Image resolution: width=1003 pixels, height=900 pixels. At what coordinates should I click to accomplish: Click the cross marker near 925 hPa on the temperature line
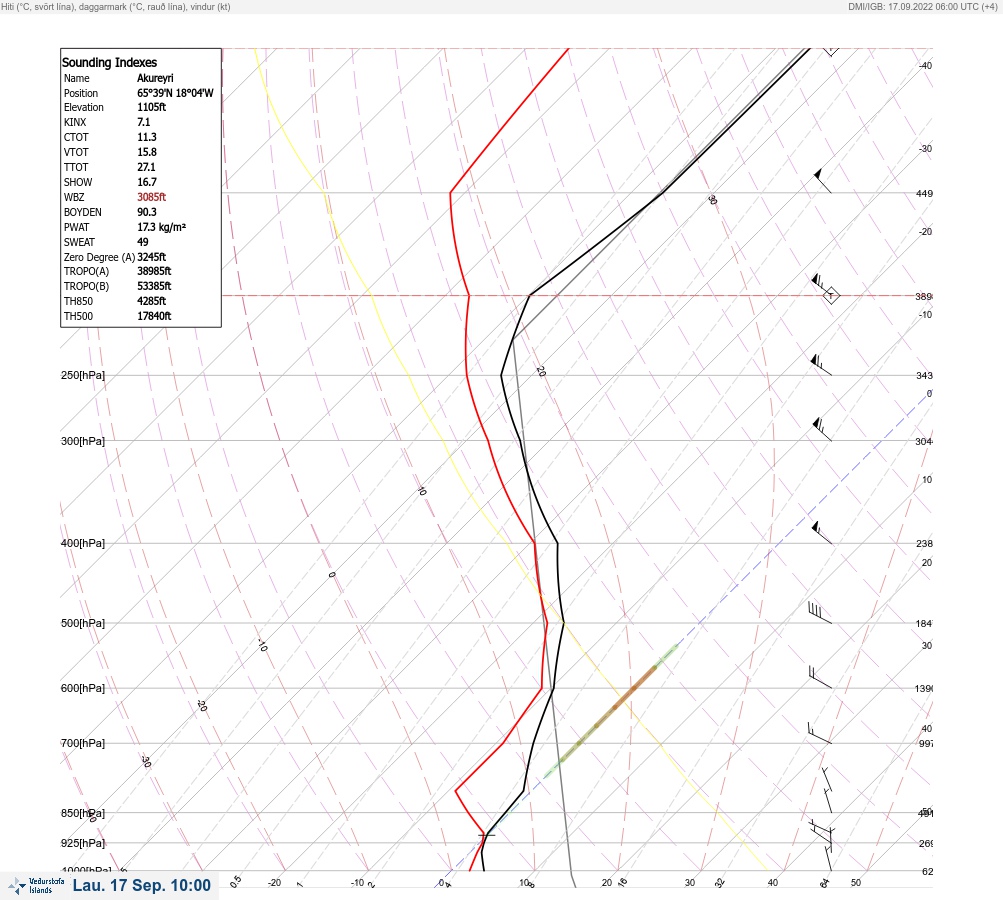[487, 834]
